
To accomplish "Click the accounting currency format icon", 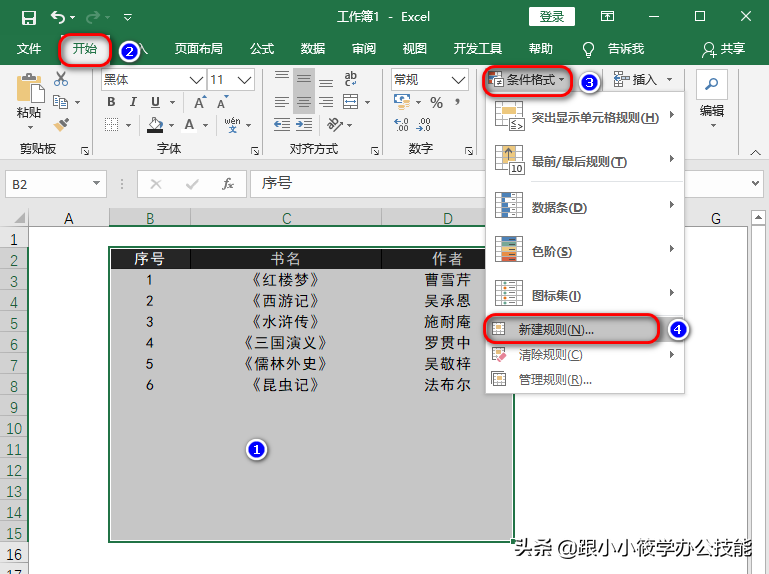I will tap(402, 102).
